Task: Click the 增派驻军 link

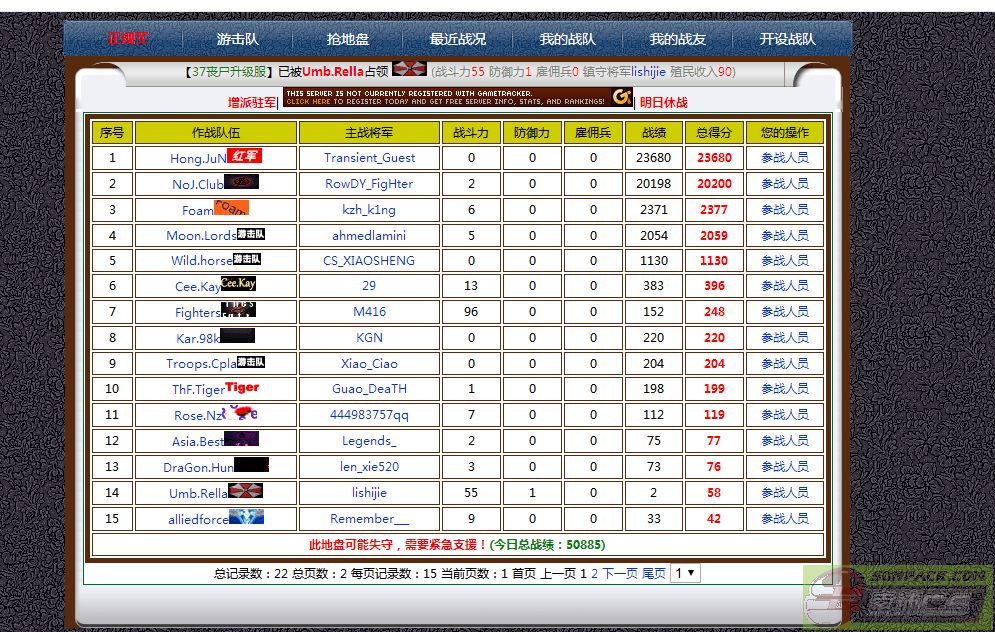Action: pyautogui.click(x=252, y=102)
